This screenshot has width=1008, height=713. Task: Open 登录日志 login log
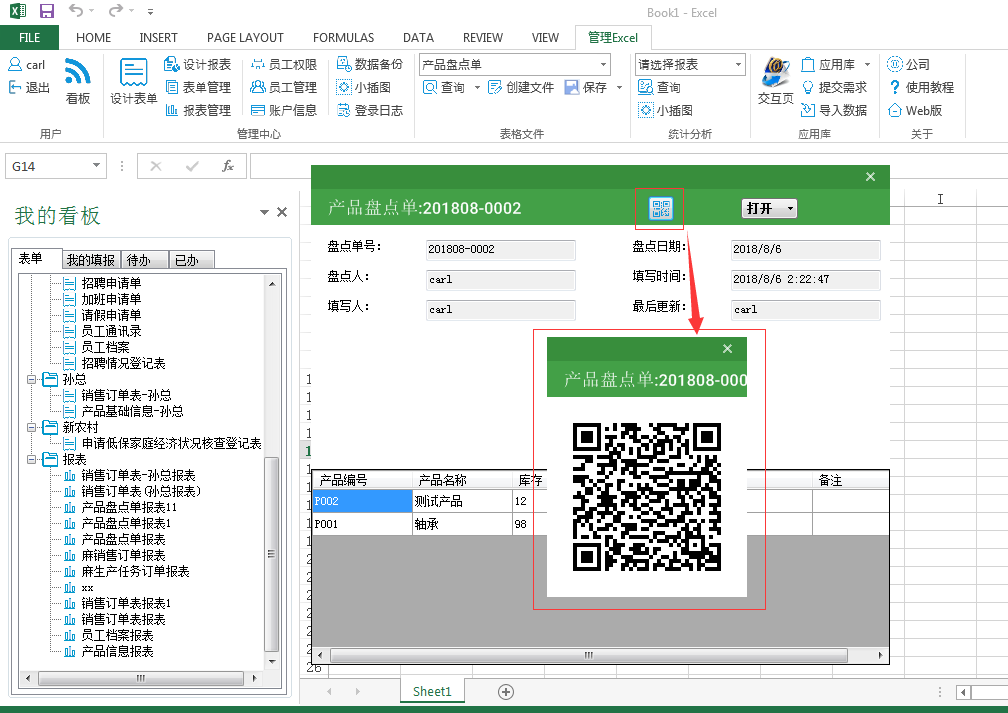[369, 111]
